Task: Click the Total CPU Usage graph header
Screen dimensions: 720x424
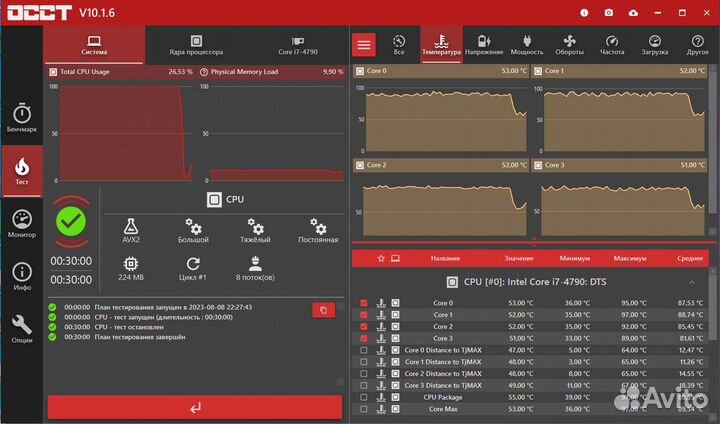Action: (121, 72)
